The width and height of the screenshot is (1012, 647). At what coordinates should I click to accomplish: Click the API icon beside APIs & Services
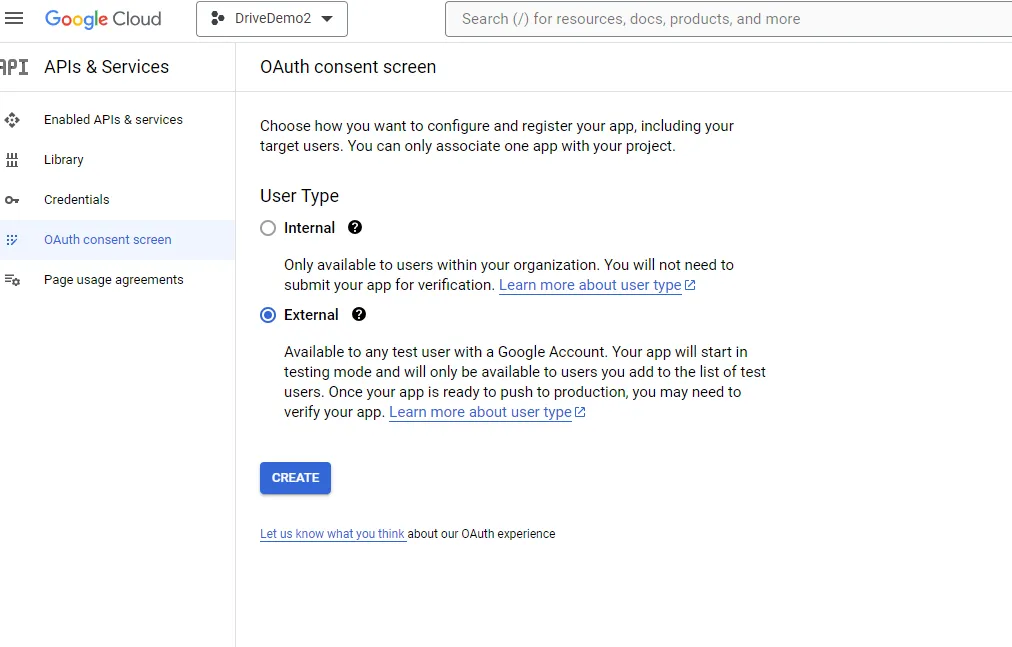[14, 67]
